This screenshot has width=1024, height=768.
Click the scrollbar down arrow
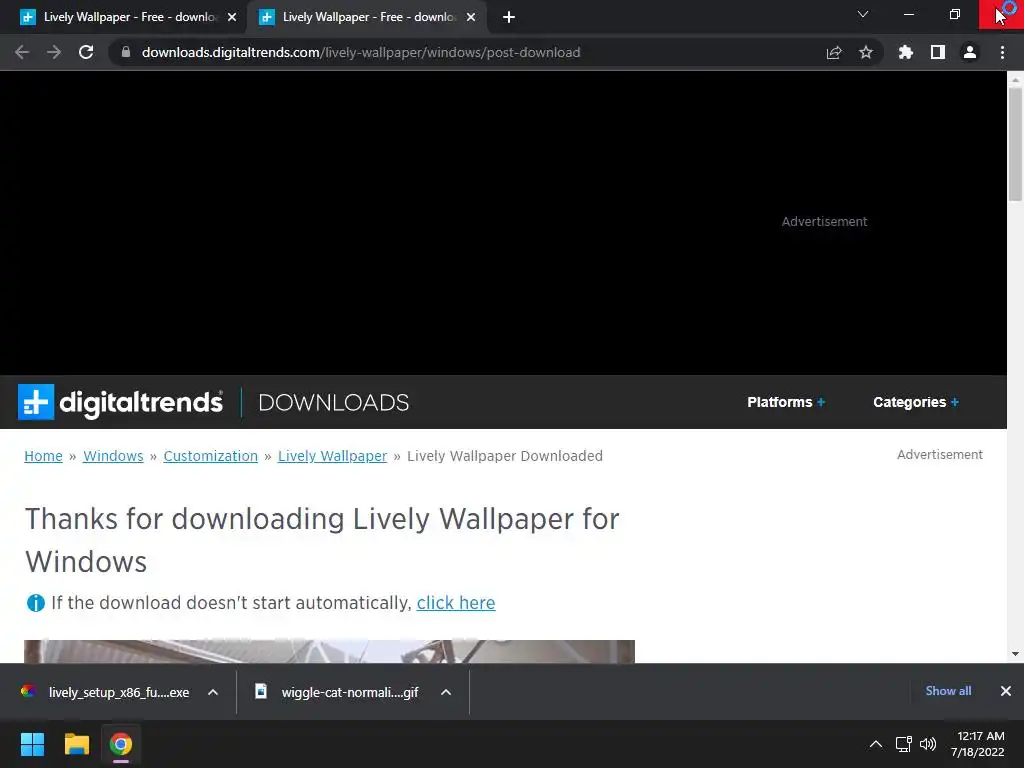pos(1015,654)
